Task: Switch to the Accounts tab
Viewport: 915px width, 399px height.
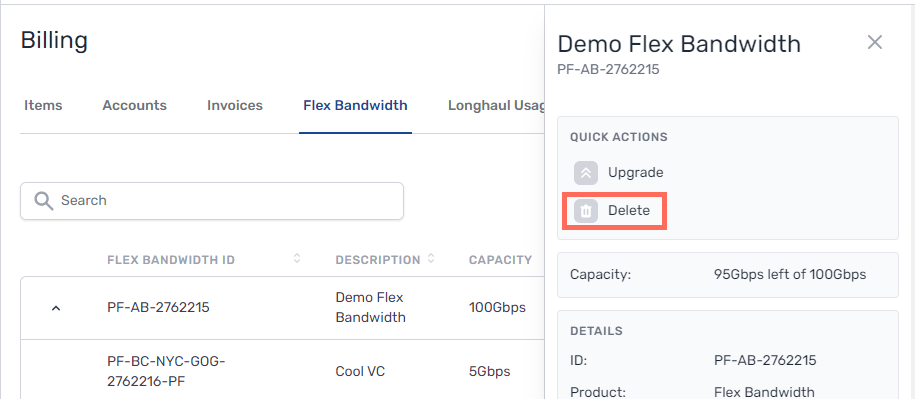Action: click(135, 106)
